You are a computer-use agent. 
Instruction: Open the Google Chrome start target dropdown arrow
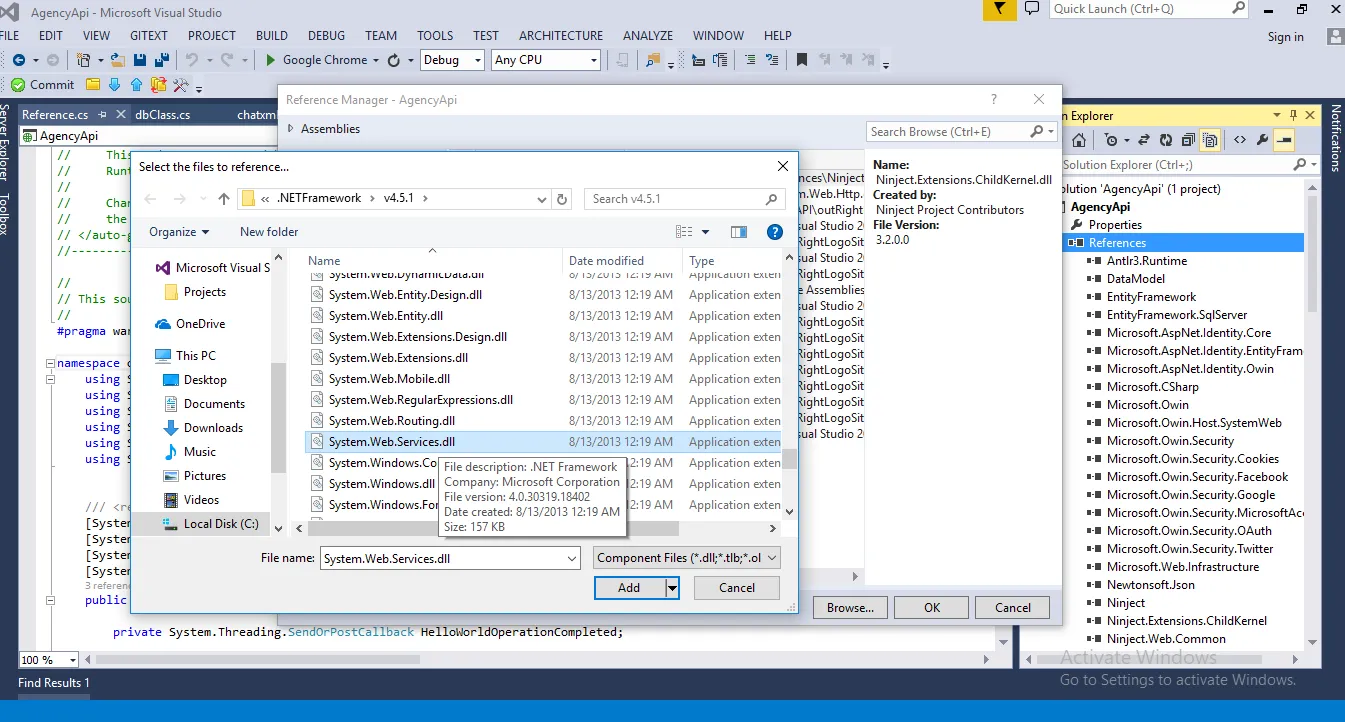376,60
